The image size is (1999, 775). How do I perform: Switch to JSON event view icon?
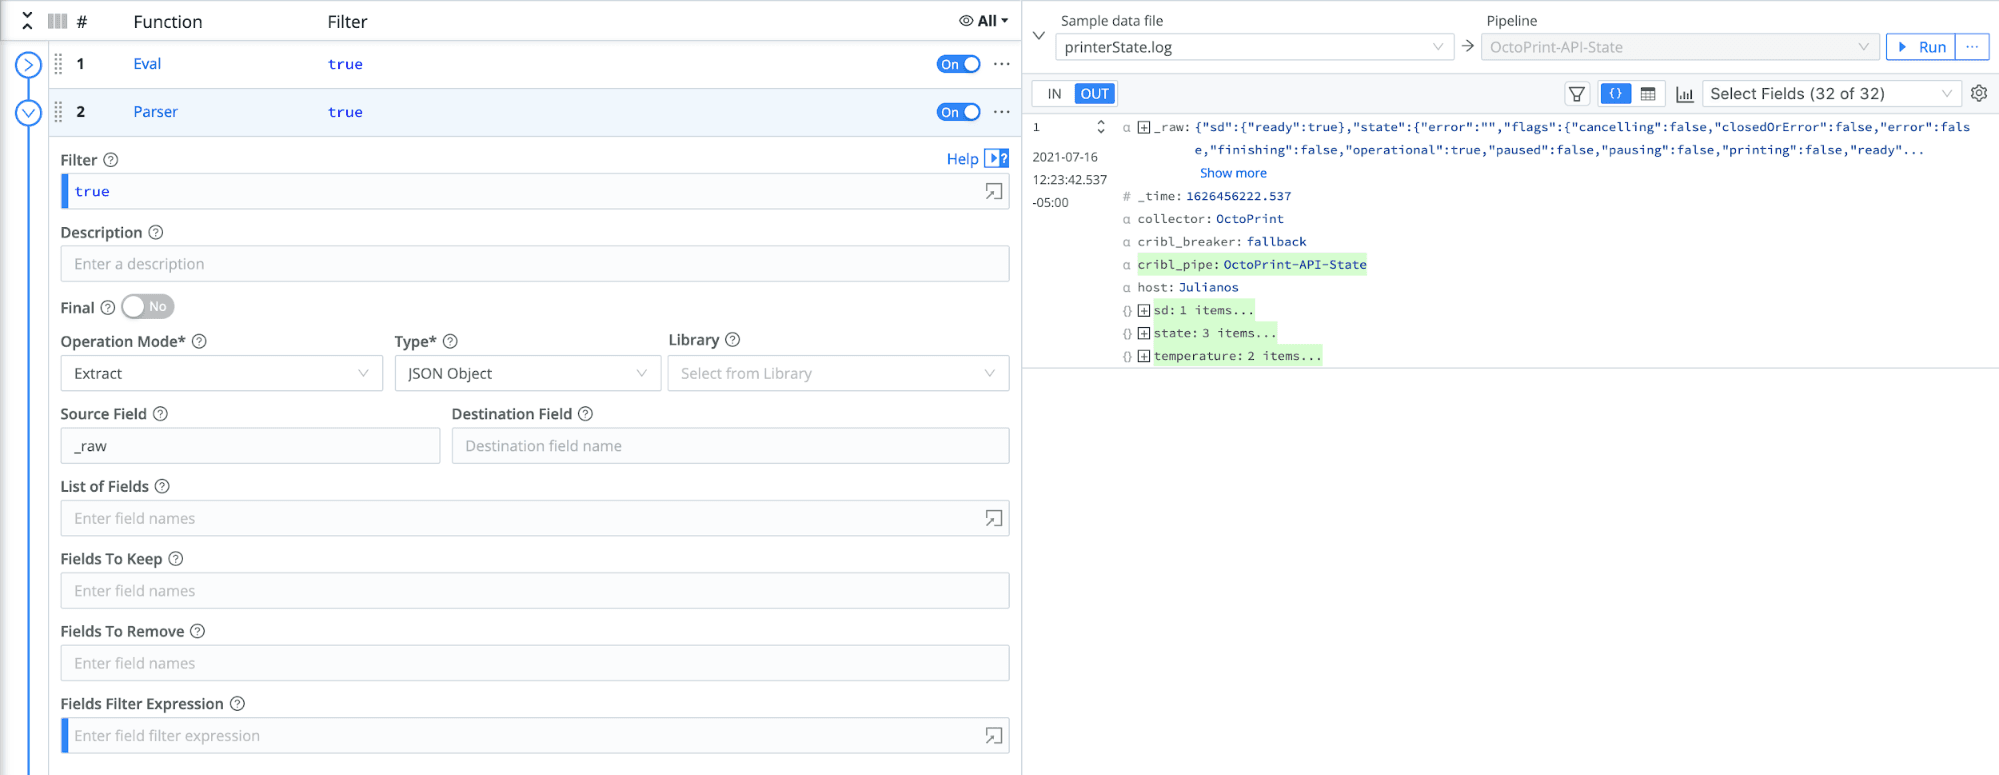click(1615, 94)
